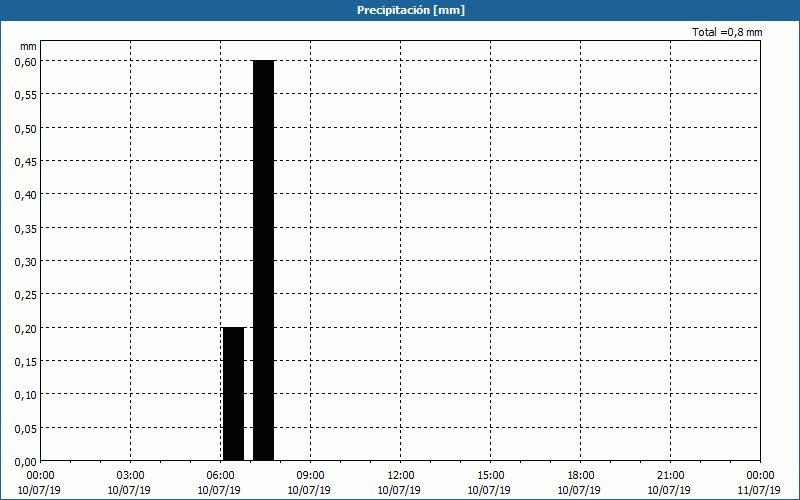Screen dimensions: 800x500
Task: Click the 0,25 y-axis value
Action: [x=26, y=295]
